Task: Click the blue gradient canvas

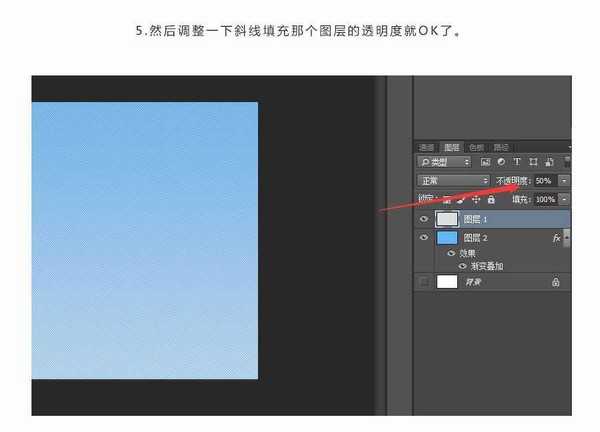Action: (x=145, y=240)
